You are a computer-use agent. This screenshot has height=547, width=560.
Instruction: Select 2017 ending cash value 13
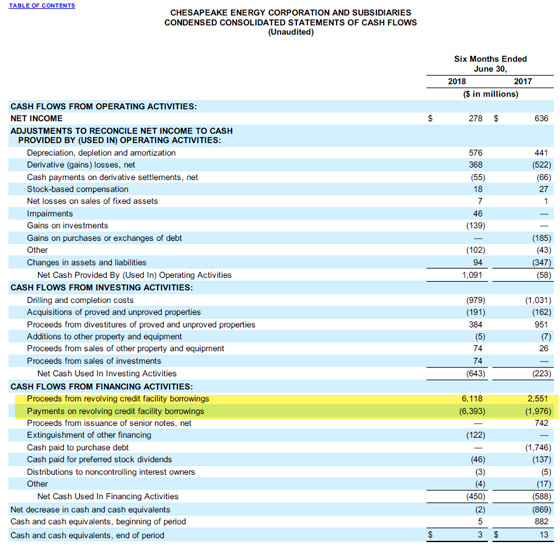tap(544, 535)
